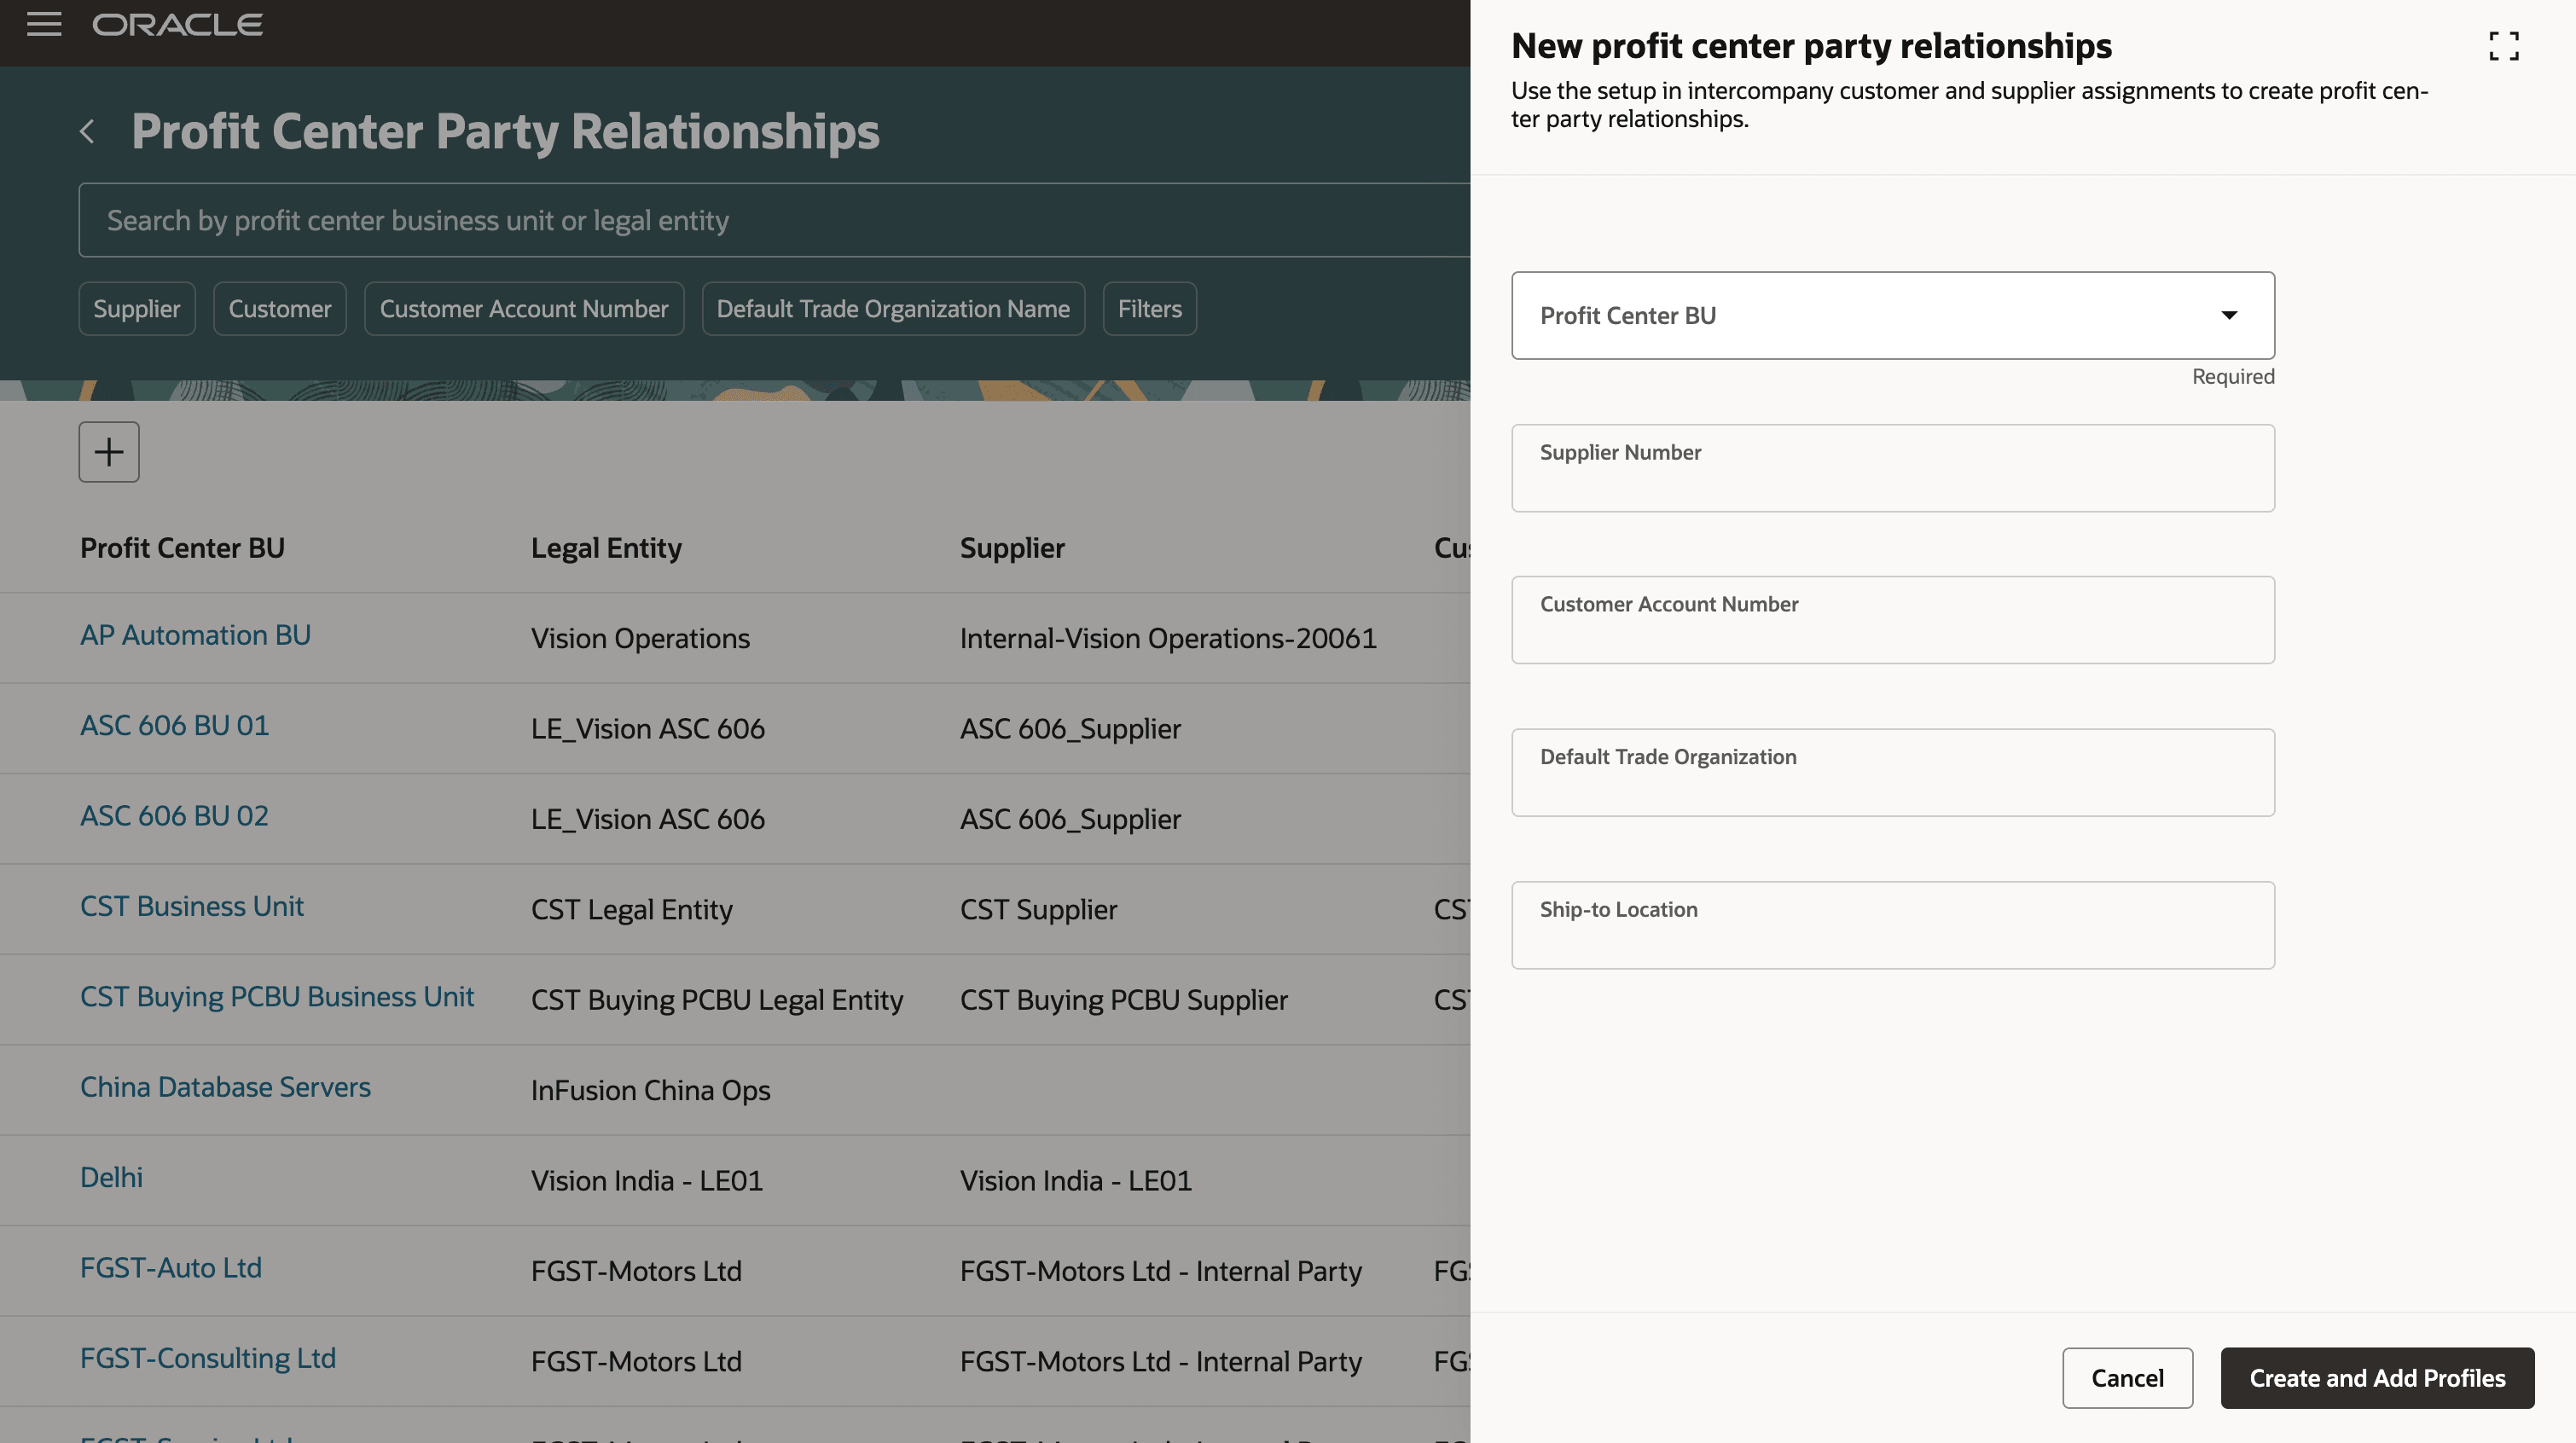Image resolution: width=2576 pixels, height=1443 pixels.
Task: Open the Filters chip
Action: [x=1149, y=309]
